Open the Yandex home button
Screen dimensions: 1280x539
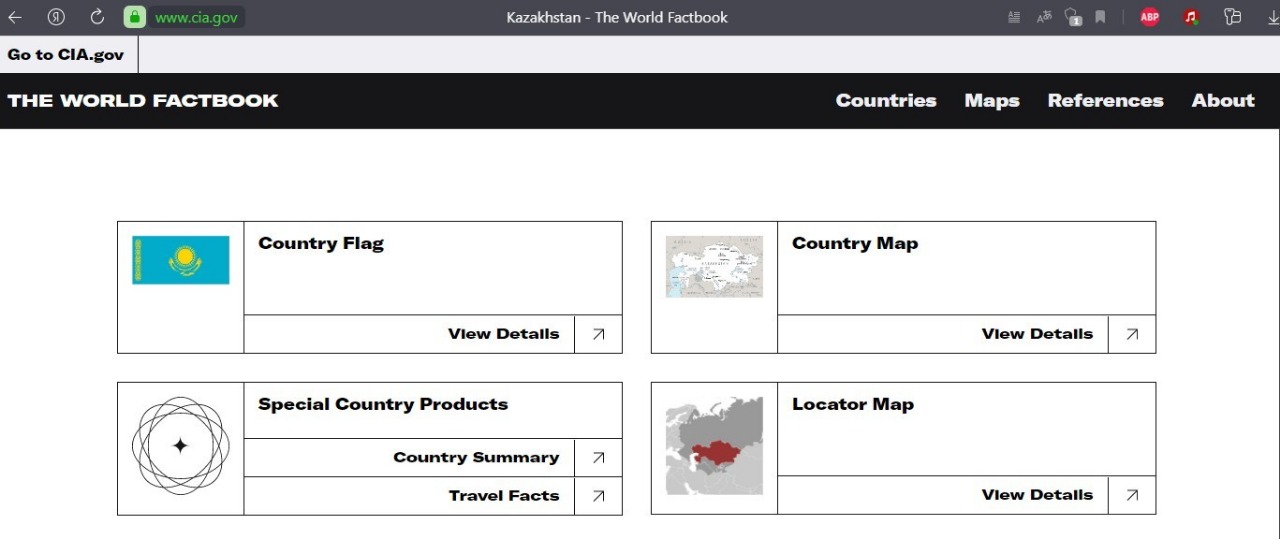(x=56, y=17)
